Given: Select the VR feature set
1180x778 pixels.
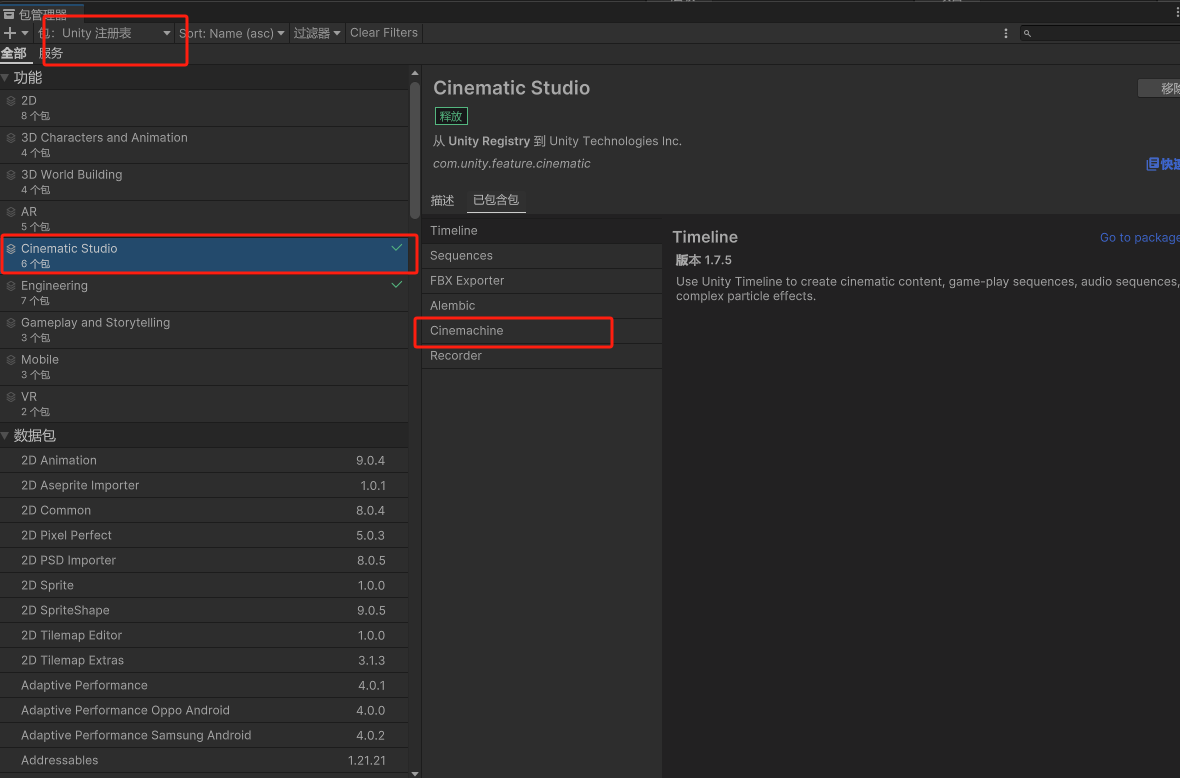Looking at the screenshot, I should click(205, 404).
